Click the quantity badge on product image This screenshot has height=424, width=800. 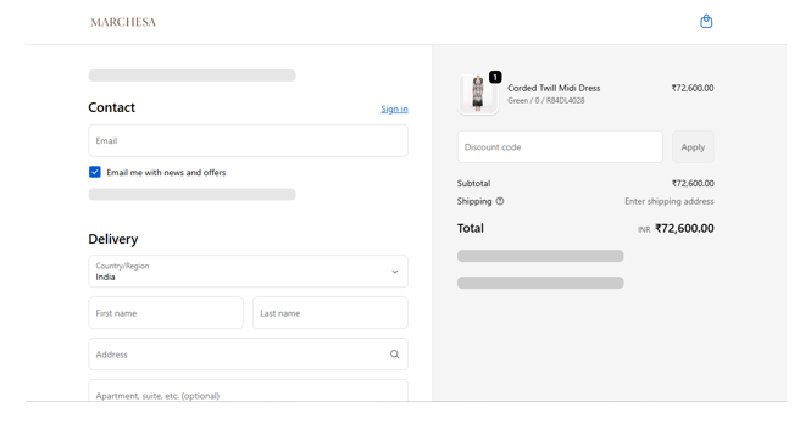pos(495,77)
